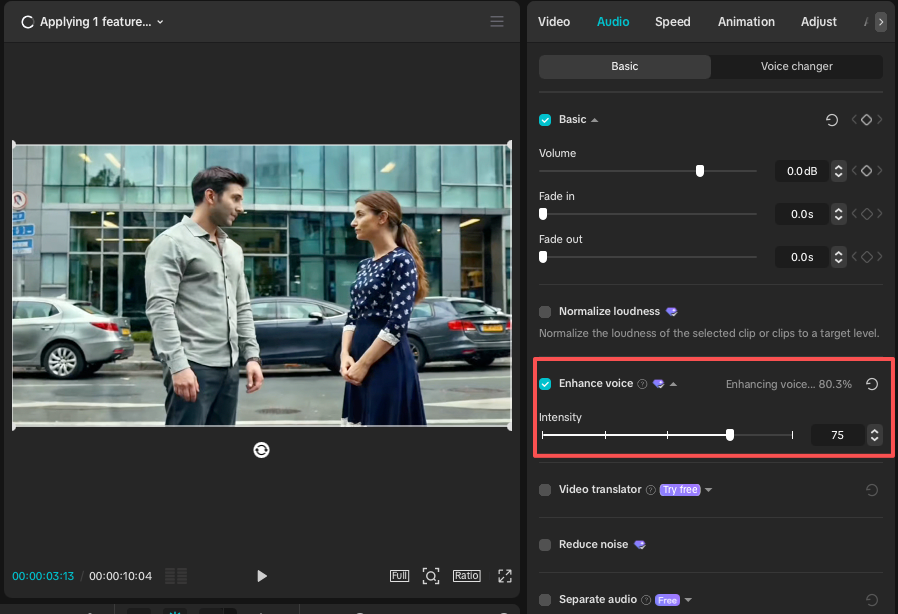Click the grid view icon near the timecode

coord(176,576)
